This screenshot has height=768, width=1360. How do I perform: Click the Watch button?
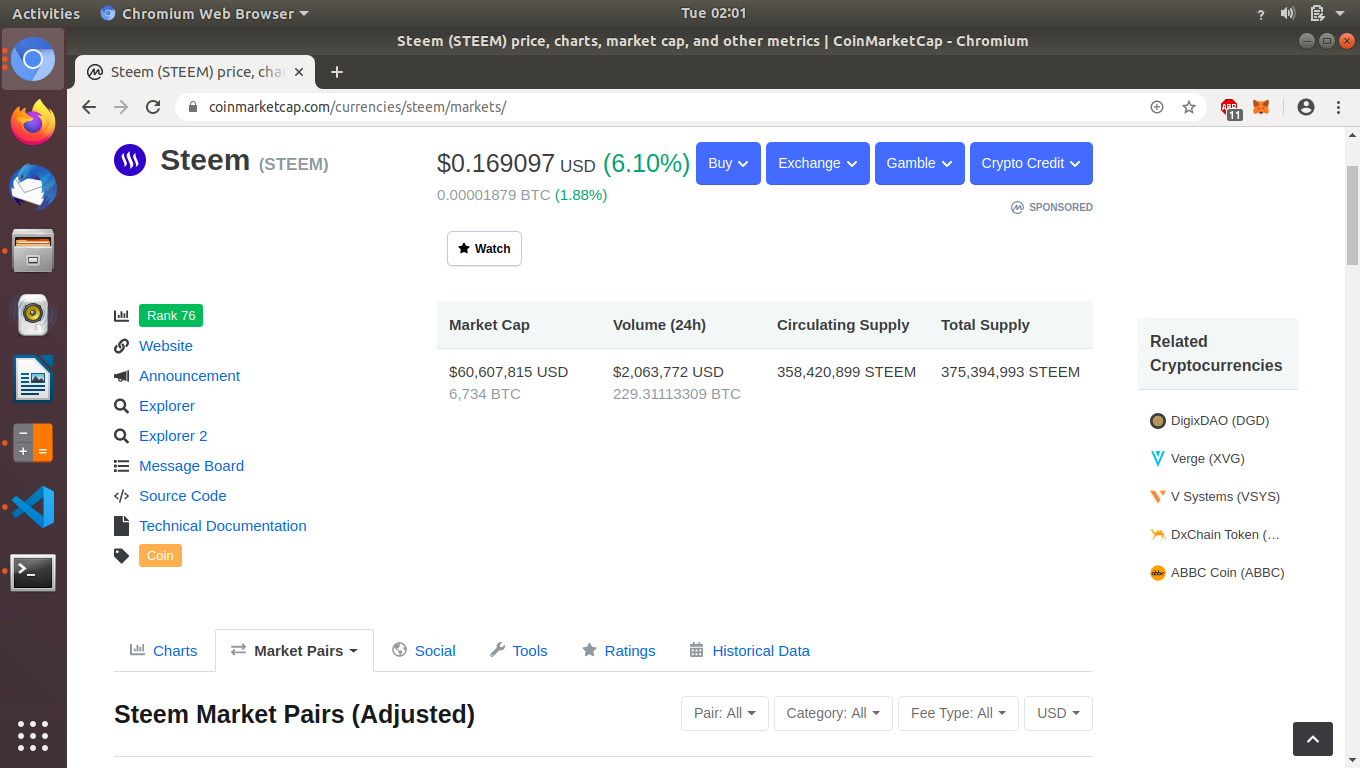pyautogui.click(x=484, y=249)
